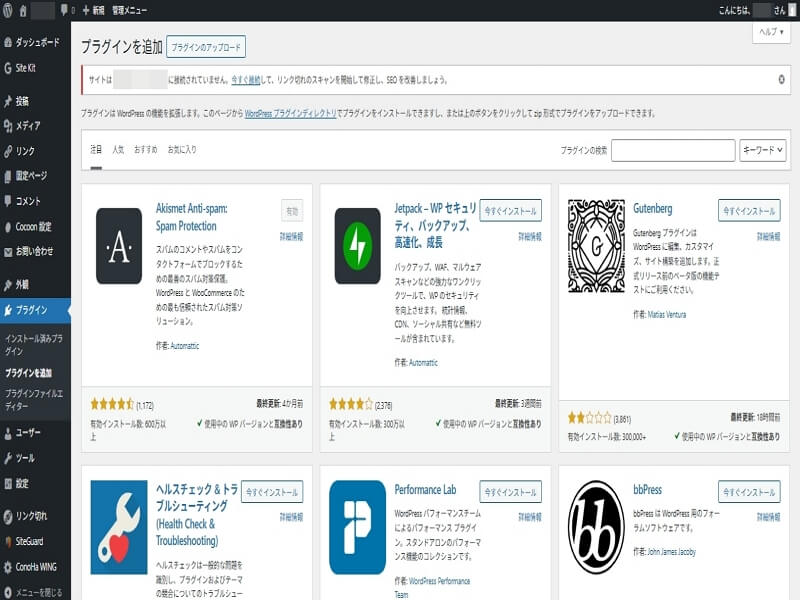This screenshot has height=600, width=800.
Task: Open ダッシュボード in the sidebar menu
Action: point(36,43)
